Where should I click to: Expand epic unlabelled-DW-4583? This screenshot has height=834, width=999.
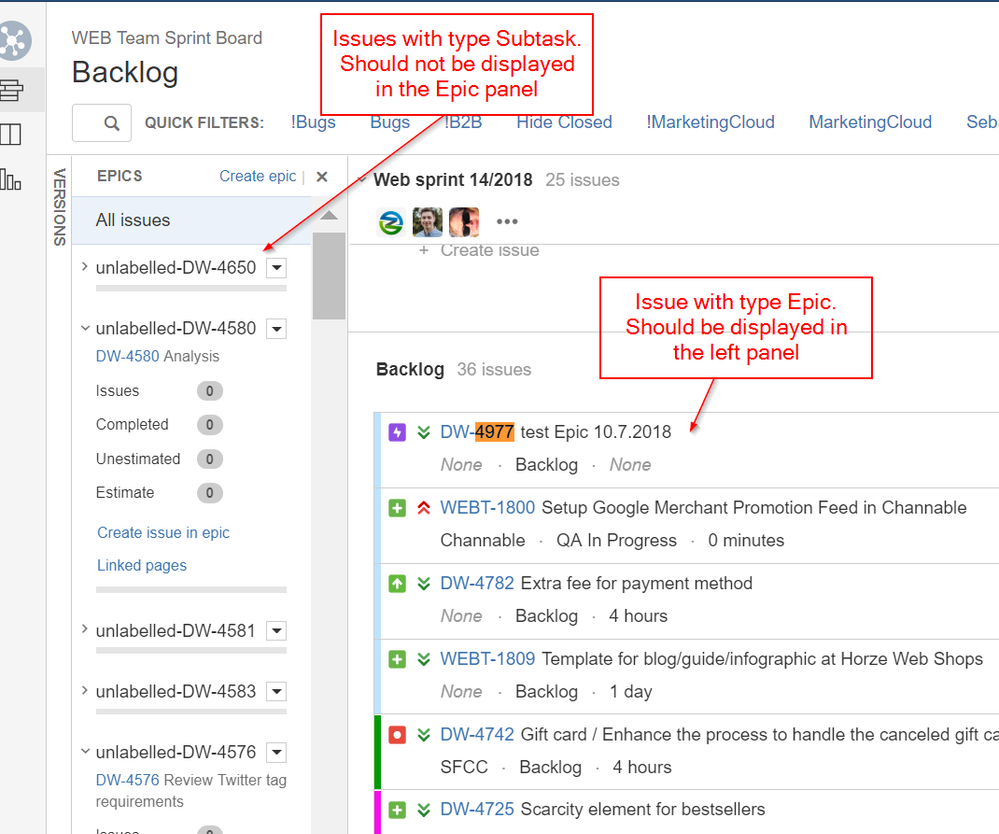(x=84, y=690)
